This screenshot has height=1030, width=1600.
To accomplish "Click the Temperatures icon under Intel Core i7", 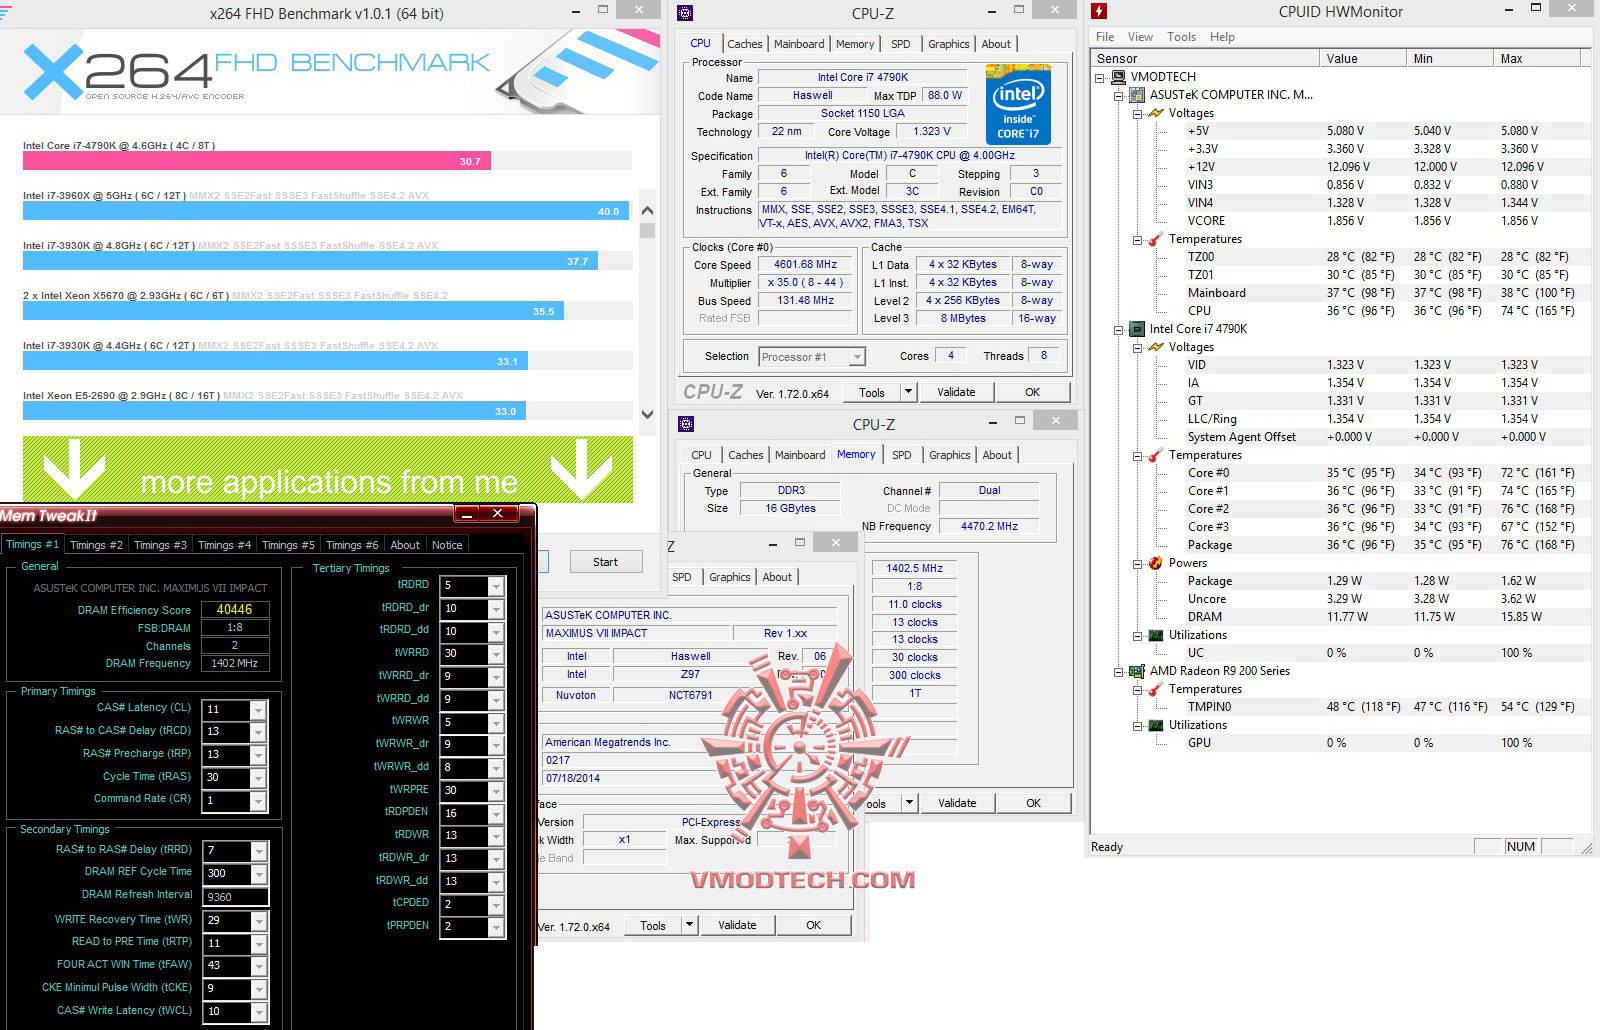I will [1156, 455].
